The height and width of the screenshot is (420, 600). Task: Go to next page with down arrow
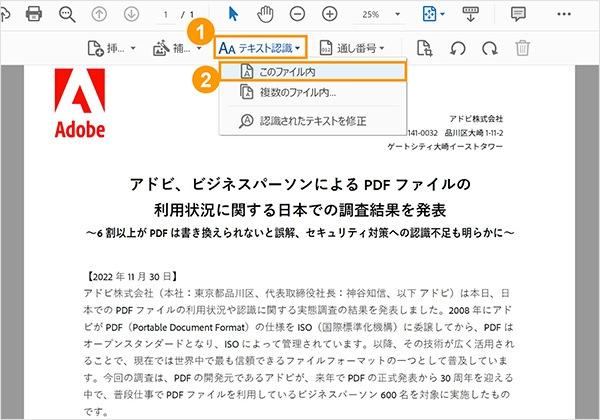(131, 15)
